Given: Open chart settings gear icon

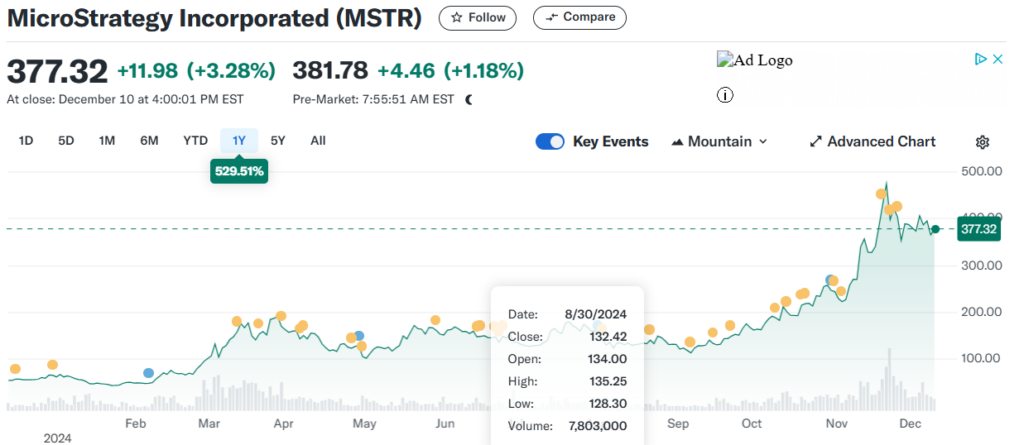Looking at the screenshot, I should point(982,142).
